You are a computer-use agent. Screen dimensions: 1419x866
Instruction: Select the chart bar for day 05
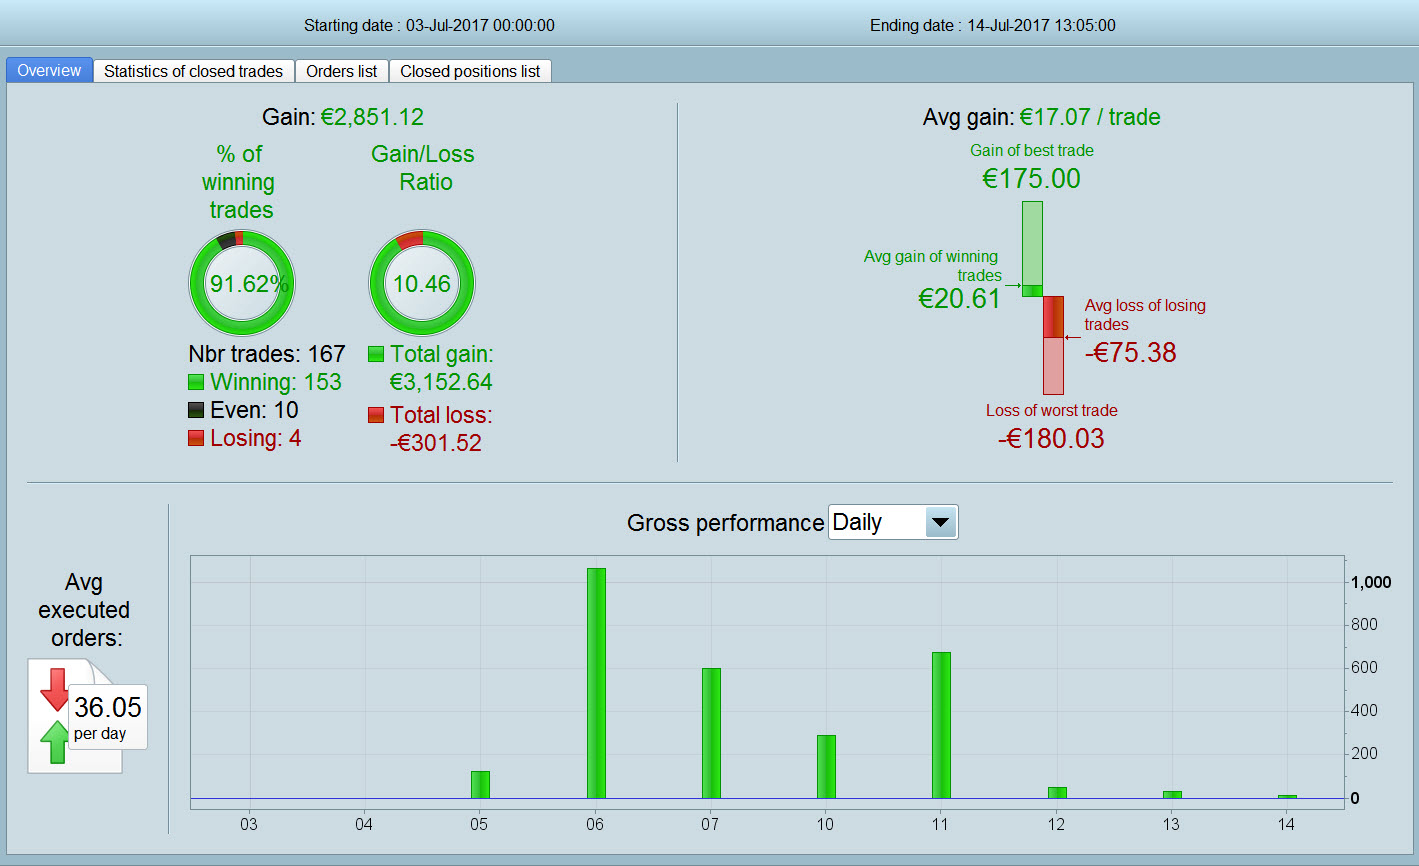480,785
